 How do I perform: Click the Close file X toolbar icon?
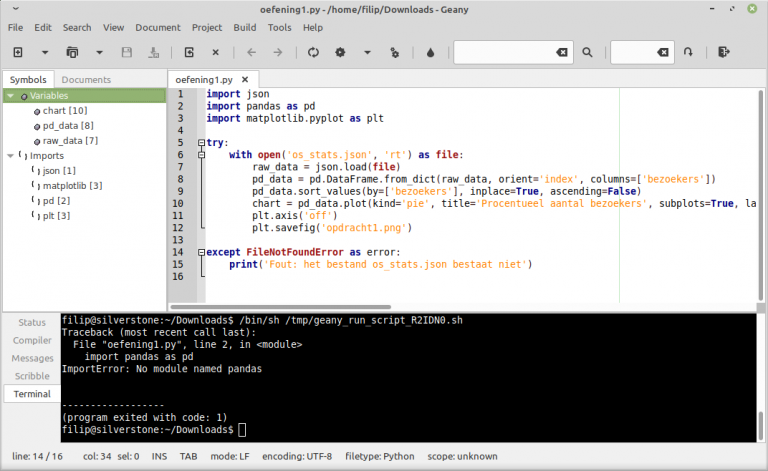tap(216, 52)
